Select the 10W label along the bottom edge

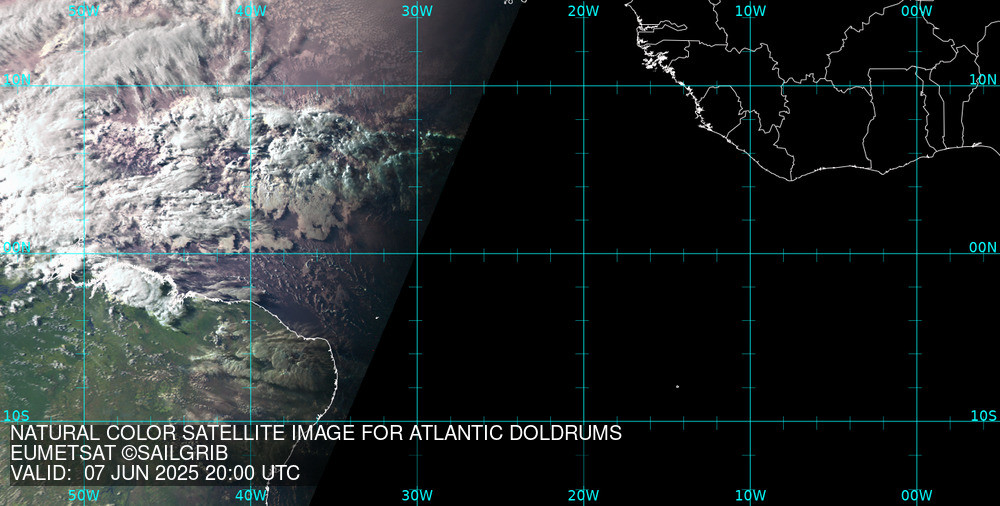(x=750, y=495)
